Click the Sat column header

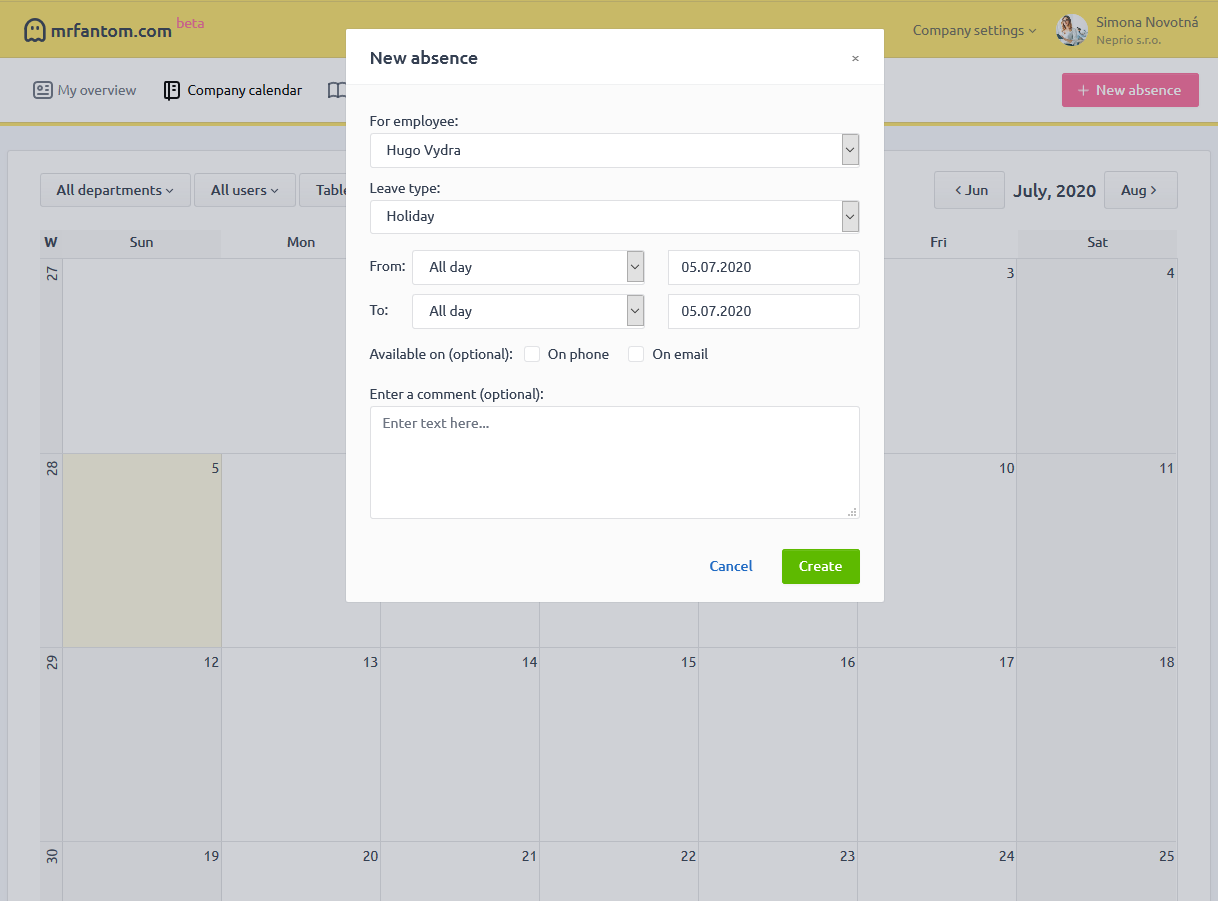[x=1097, y=242]
